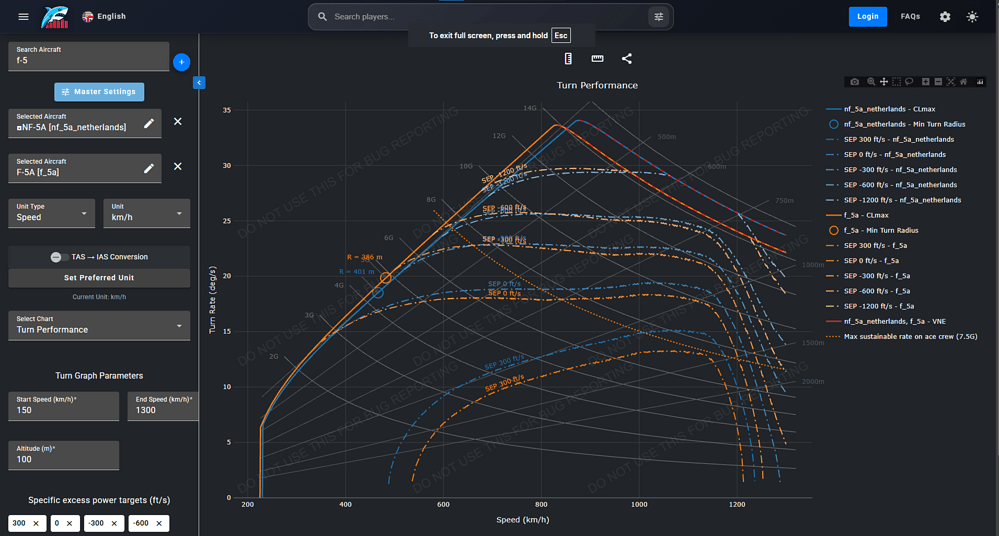Viewport: 999px width, 536px height.
Task: Select the Lasso Select tool
Action: click(x=909, y=82)
